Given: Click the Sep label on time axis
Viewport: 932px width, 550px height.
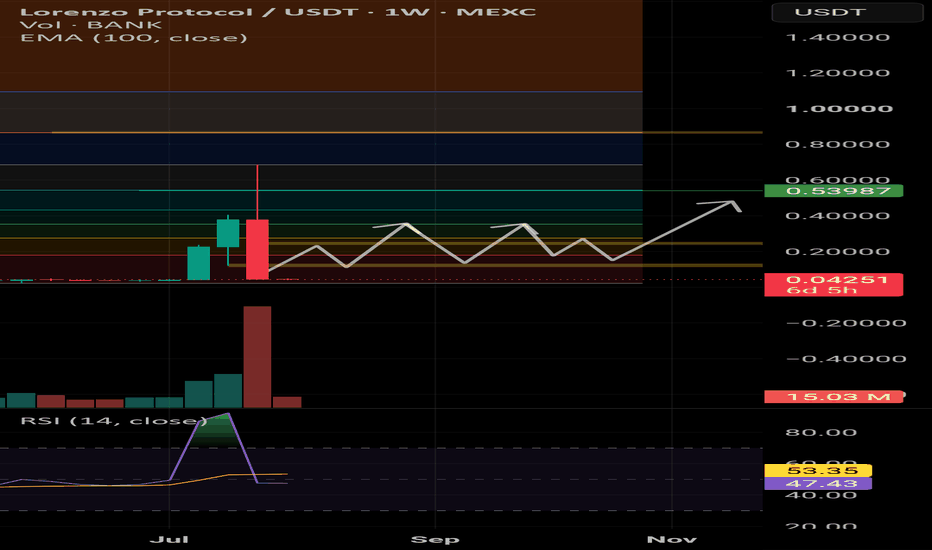Looking at the screenshot, I should (x=435, y=539).
